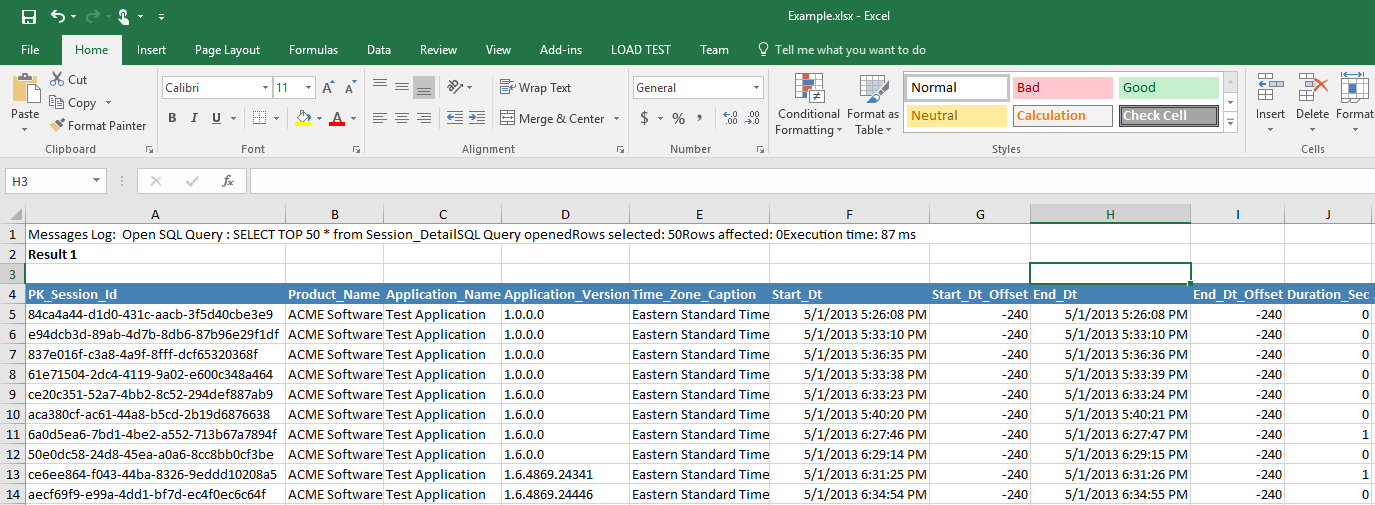Toggle touch/mouse mode icon
The width and height of the screenshot is (1375, 505).
point(124,16)
